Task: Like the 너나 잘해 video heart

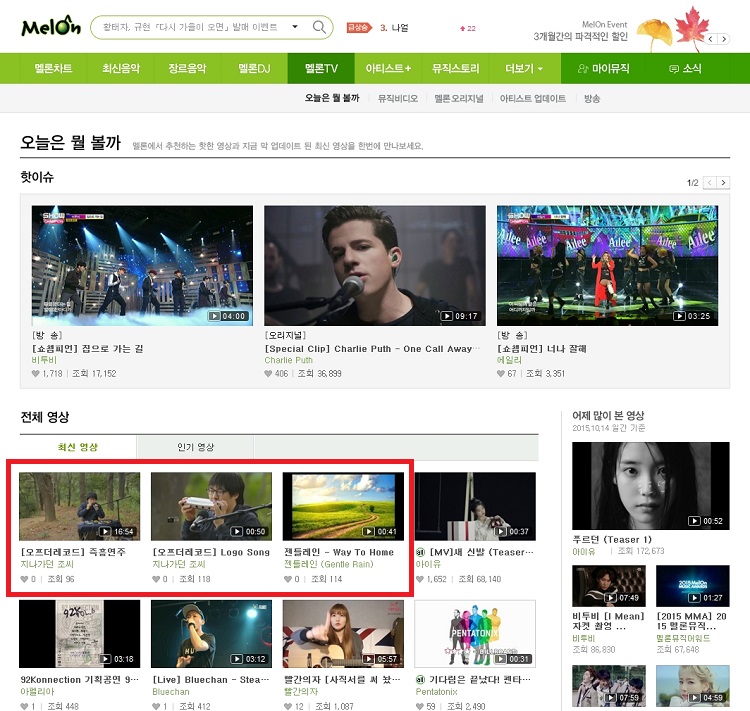Action: coord(501,374)
